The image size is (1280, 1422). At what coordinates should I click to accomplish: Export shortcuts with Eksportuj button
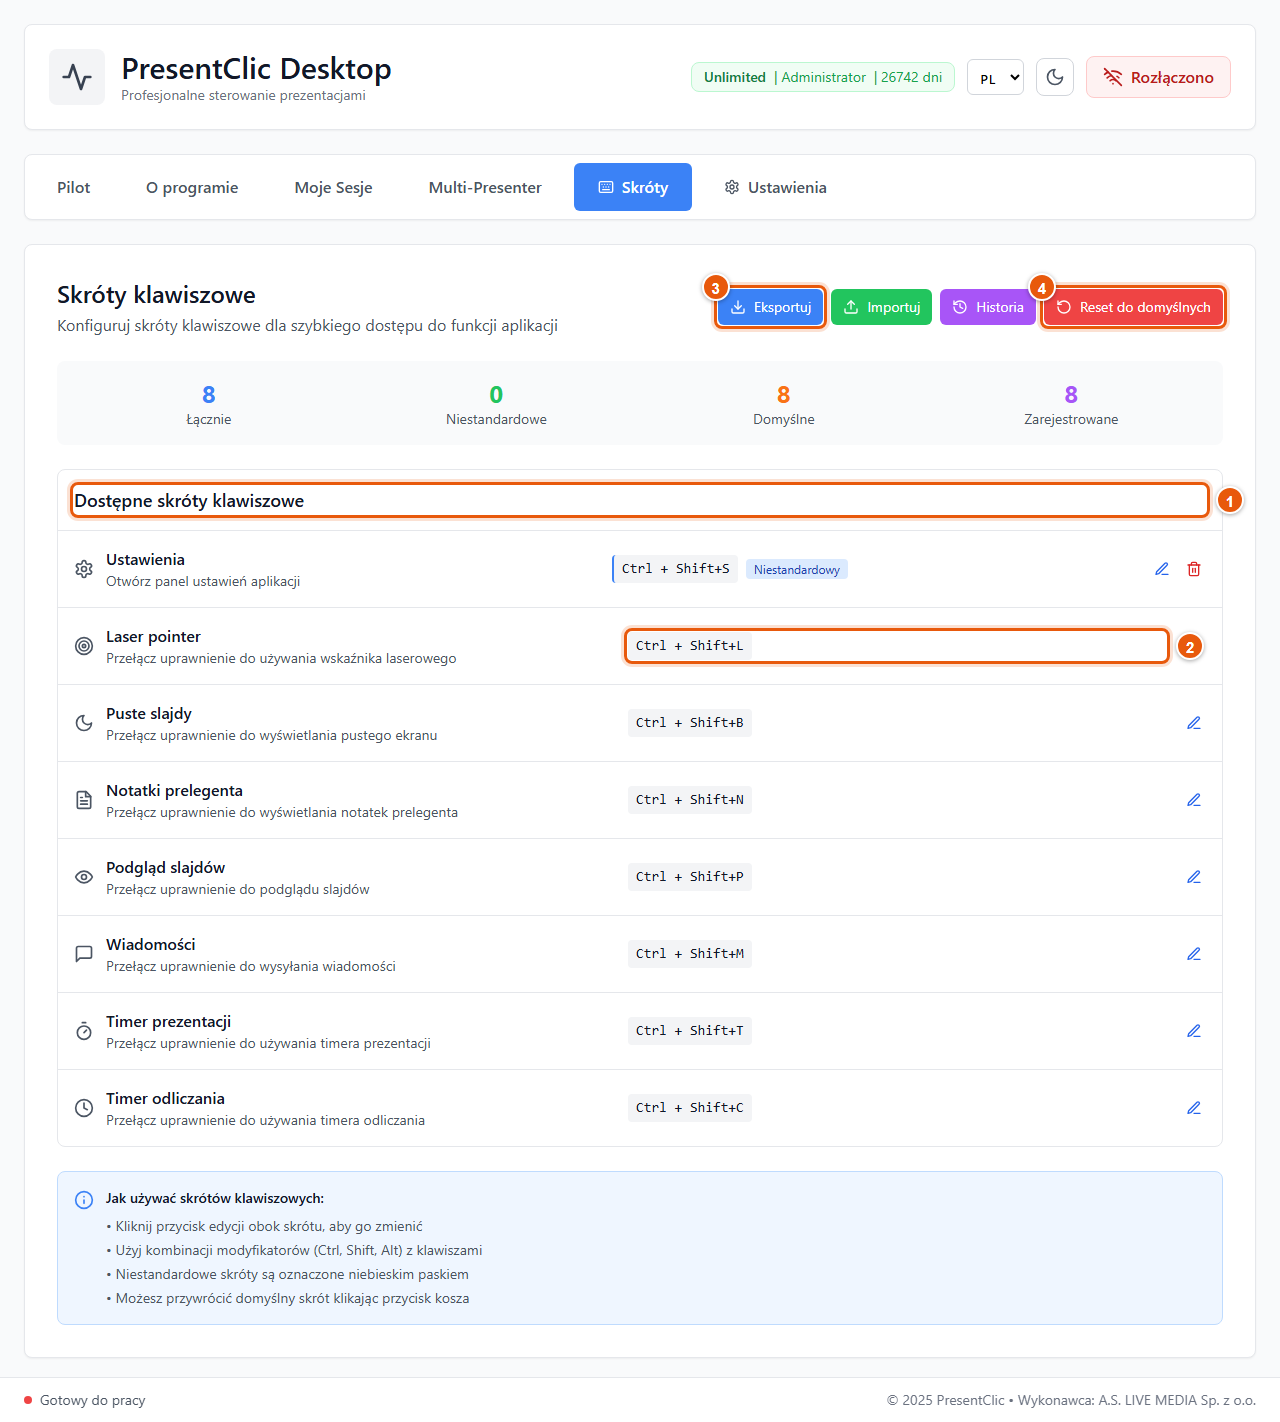770,307
